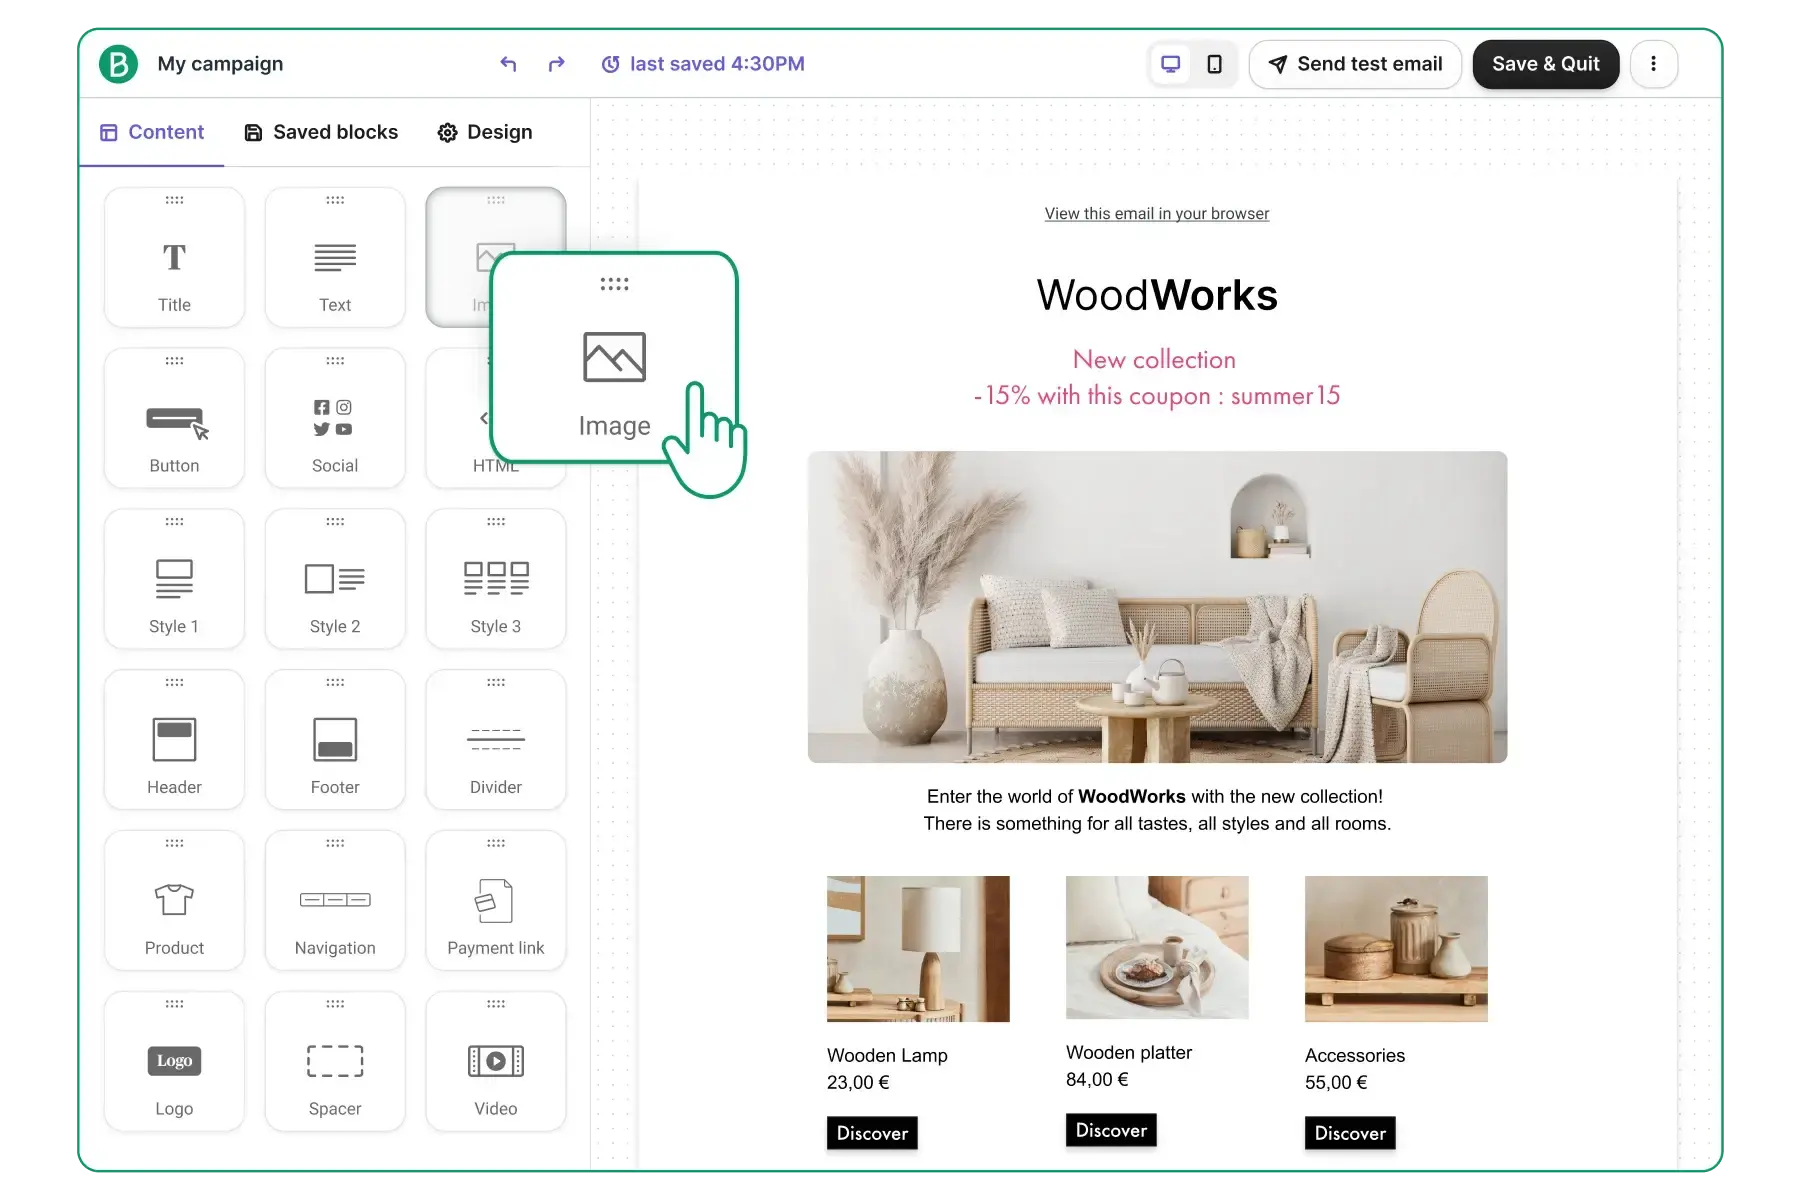Screen dimensions: 1800x1200
Task: Switch to mobile preview mode
Action: click(x=1214, y=64)
